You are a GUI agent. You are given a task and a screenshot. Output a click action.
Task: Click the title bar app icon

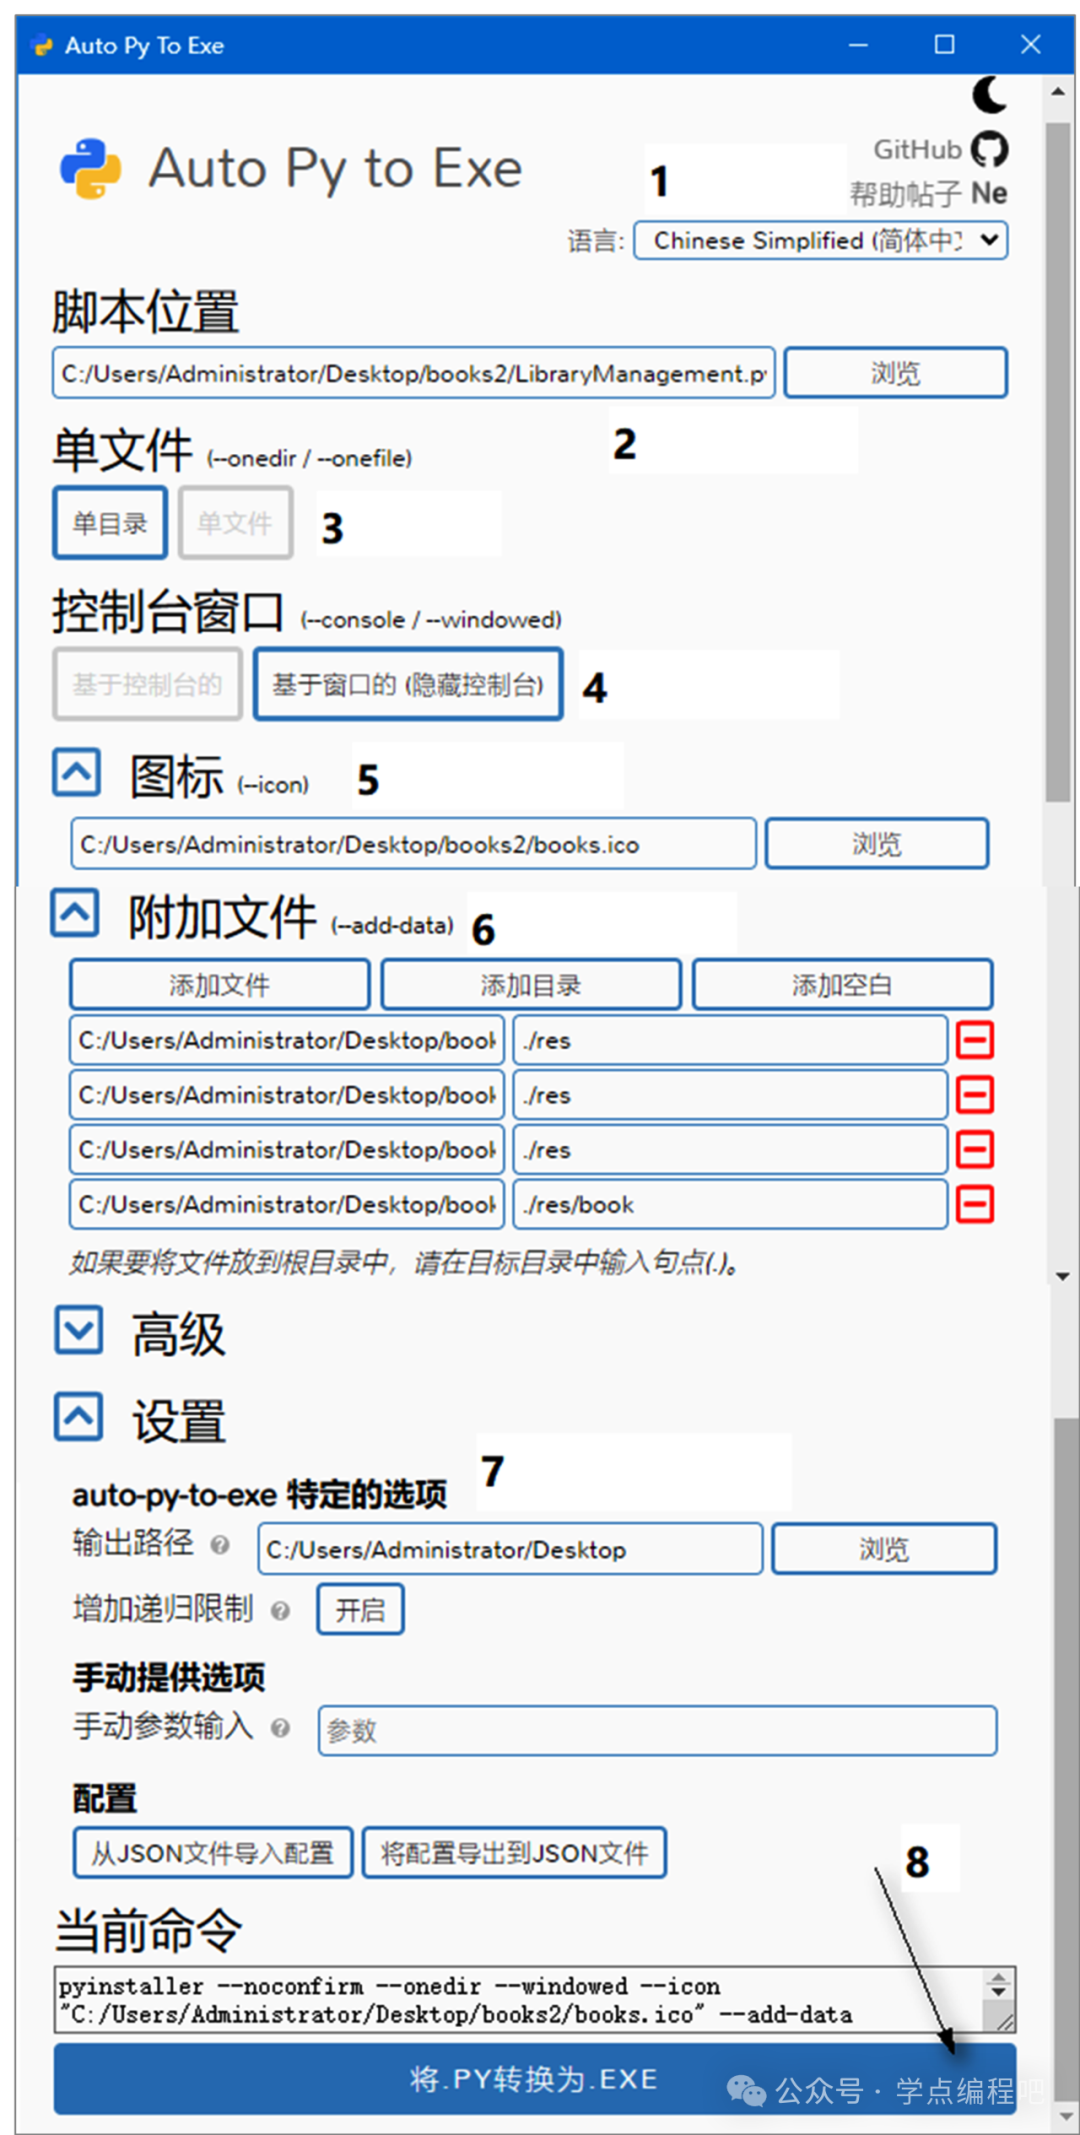click(42, 45)
